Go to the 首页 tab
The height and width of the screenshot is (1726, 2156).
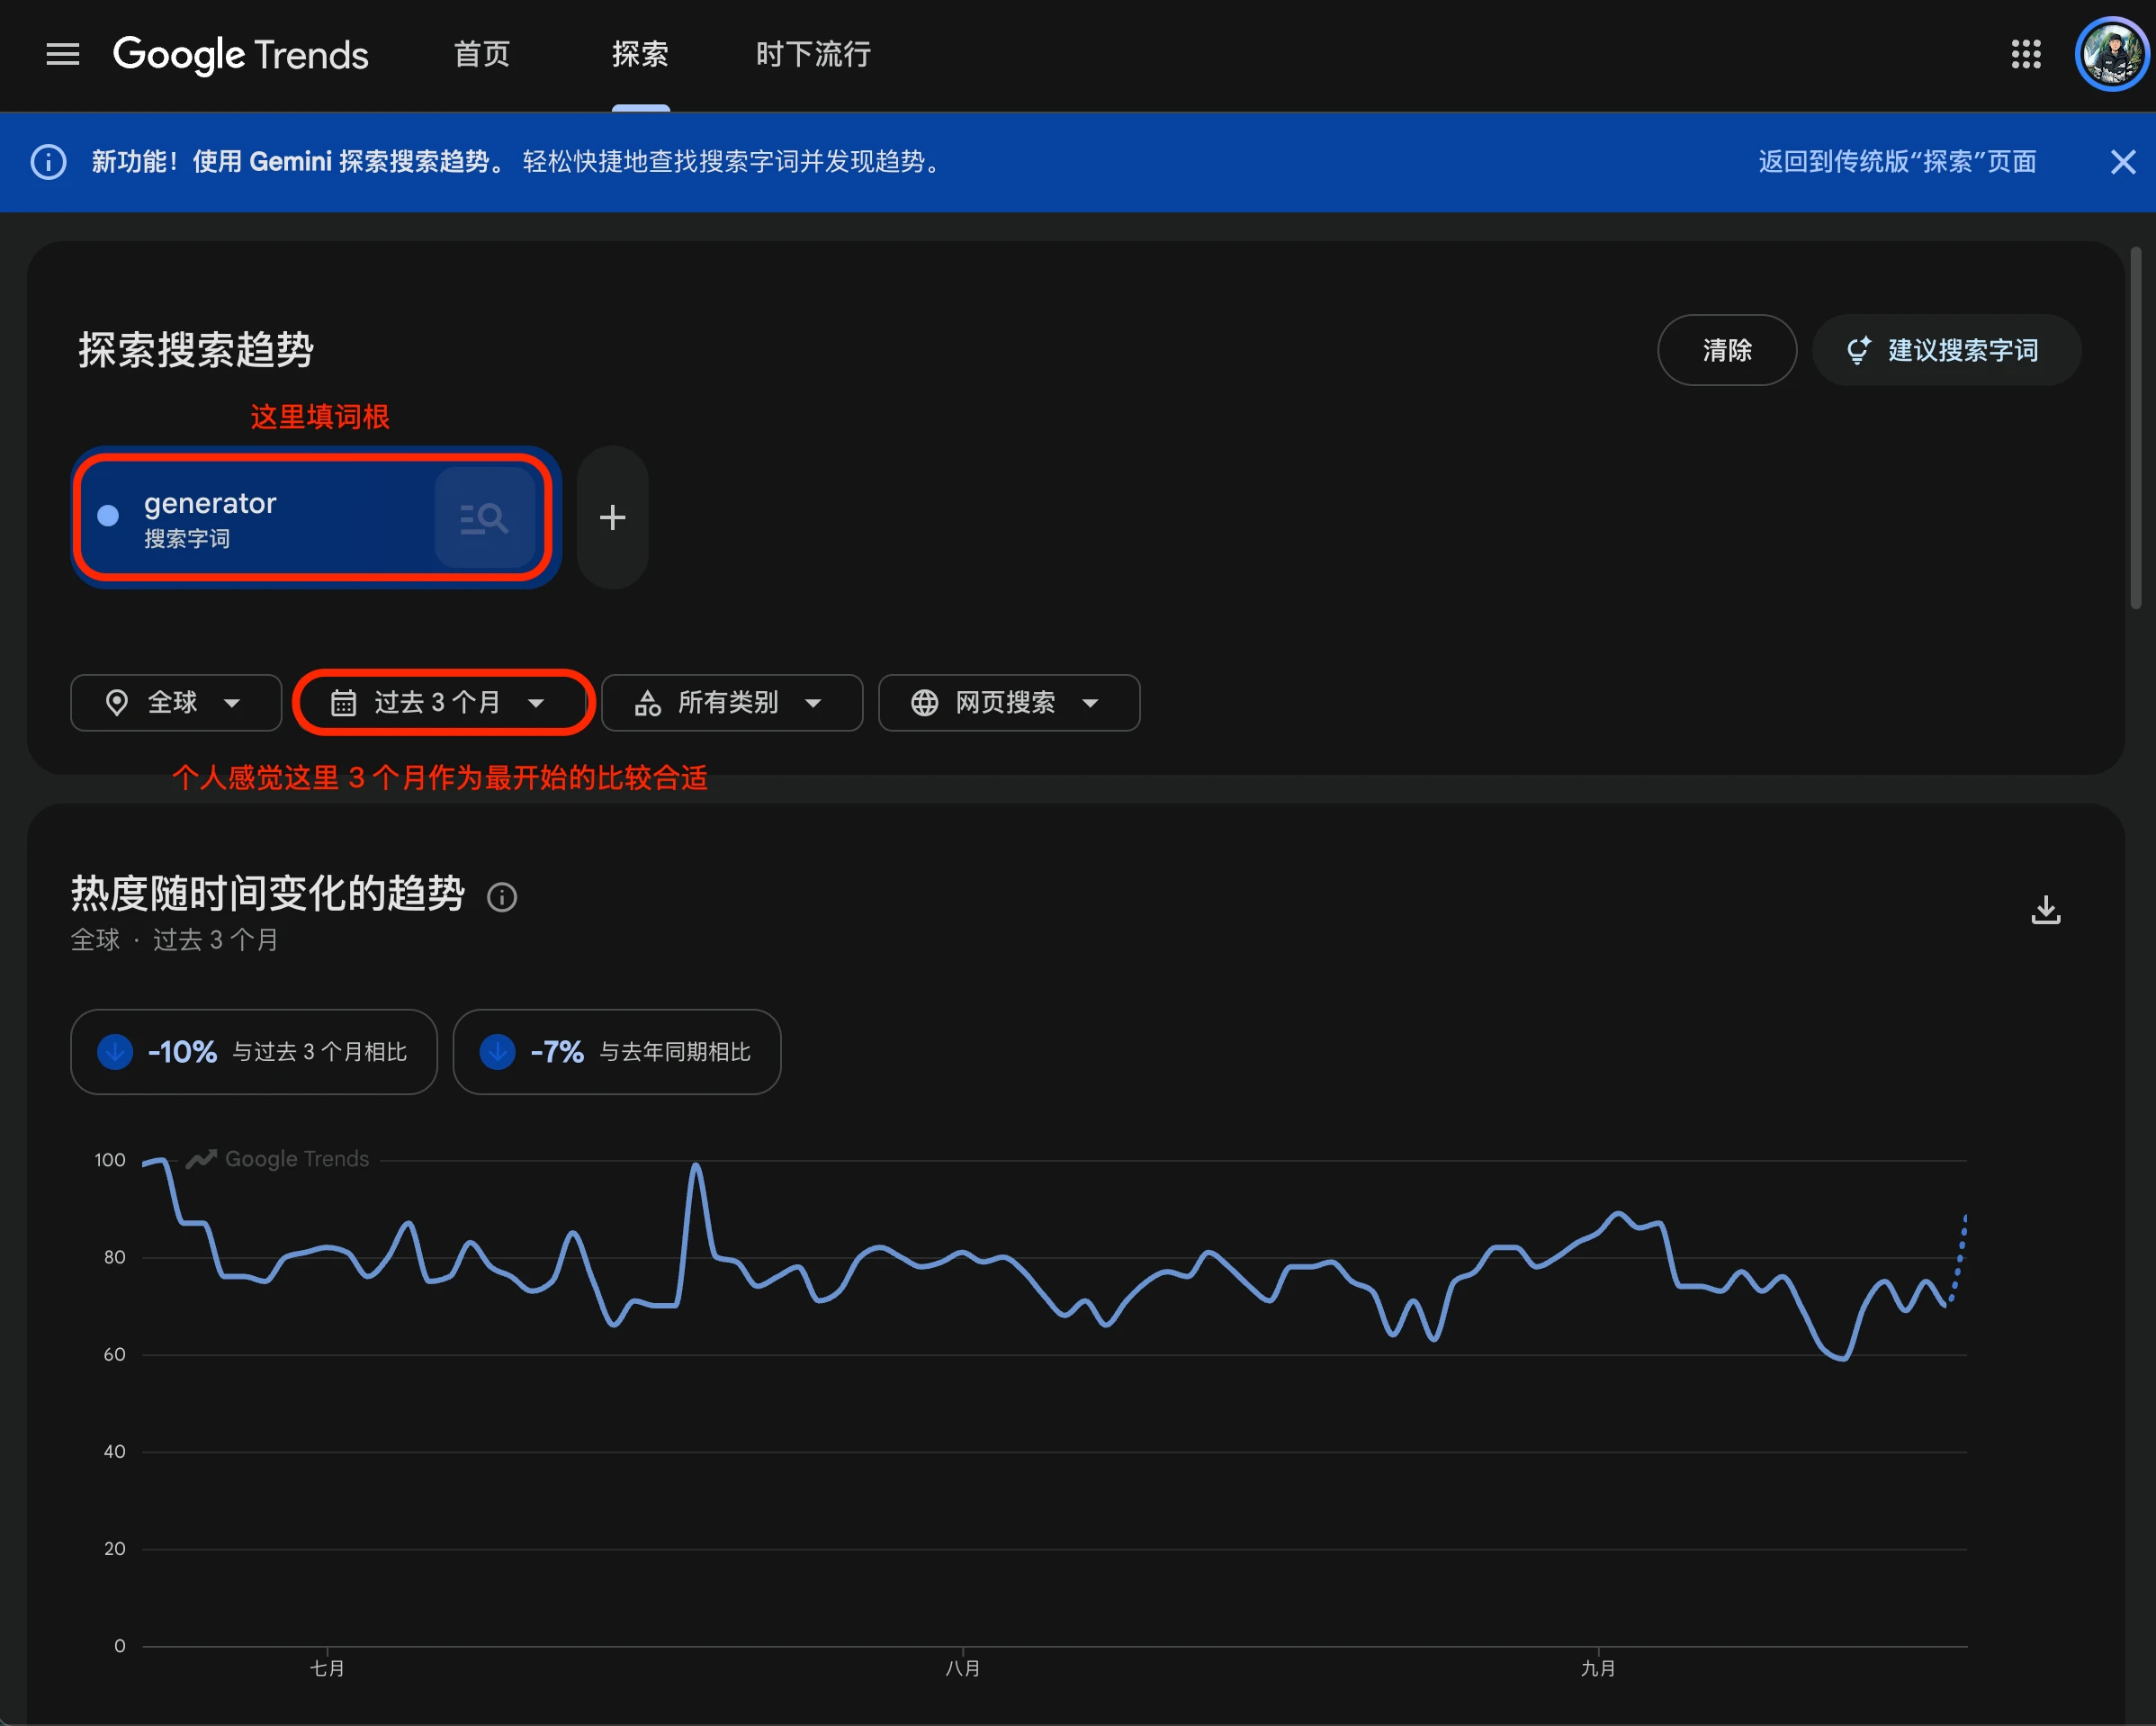point(482,54)
